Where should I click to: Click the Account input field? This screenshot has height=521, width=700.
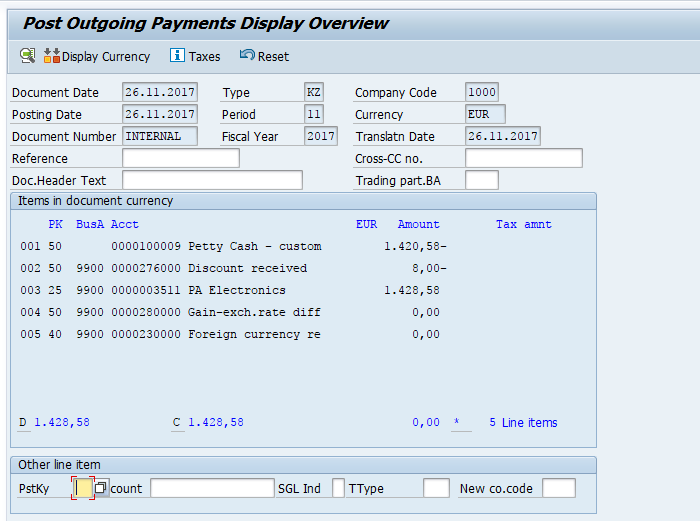[x=212, y=488]
